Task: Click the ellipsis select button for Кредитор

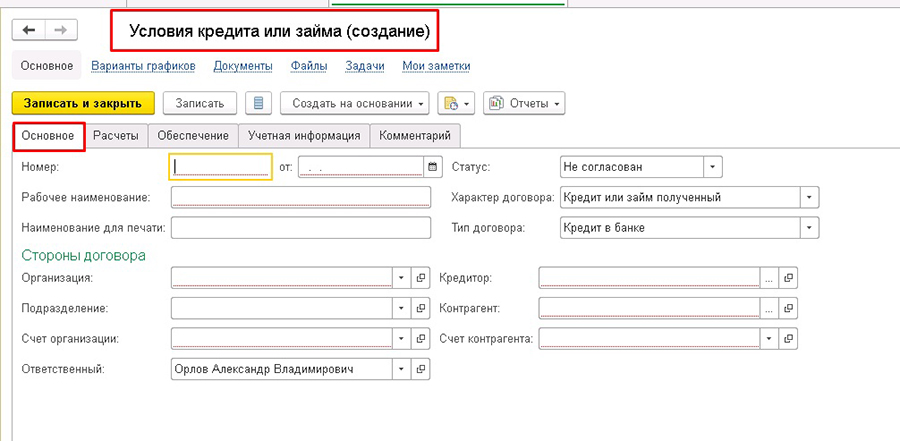Action: 769,278
